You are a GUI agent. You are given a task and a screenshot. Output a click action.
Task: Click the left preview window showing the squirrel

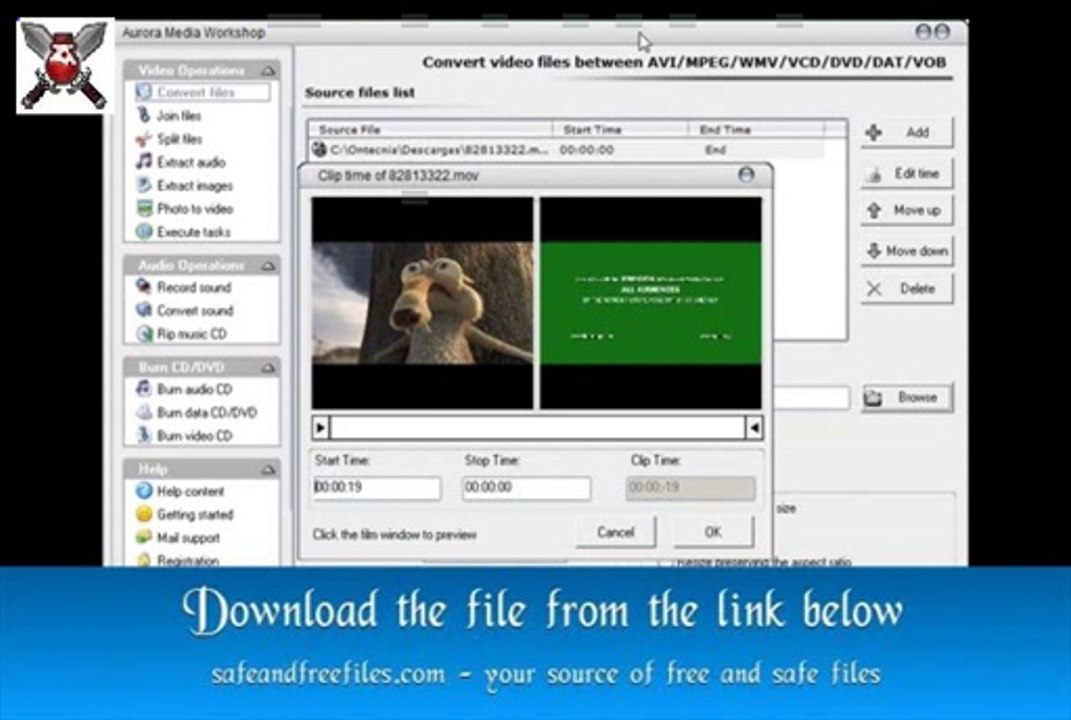click(x=423, y=303)
